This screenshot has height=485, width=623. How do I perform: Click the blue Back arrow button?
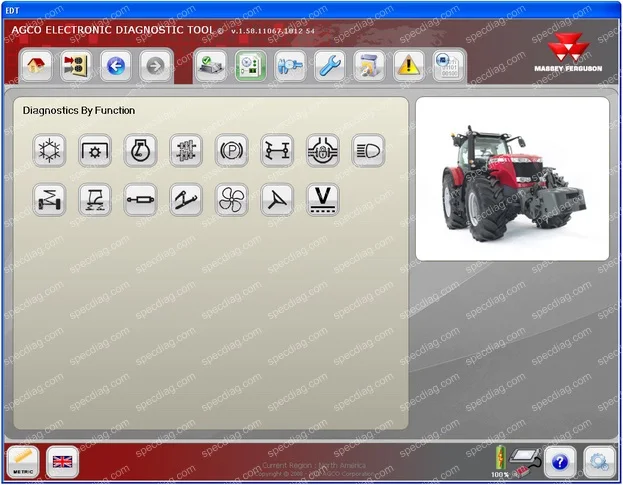[116, 66]
